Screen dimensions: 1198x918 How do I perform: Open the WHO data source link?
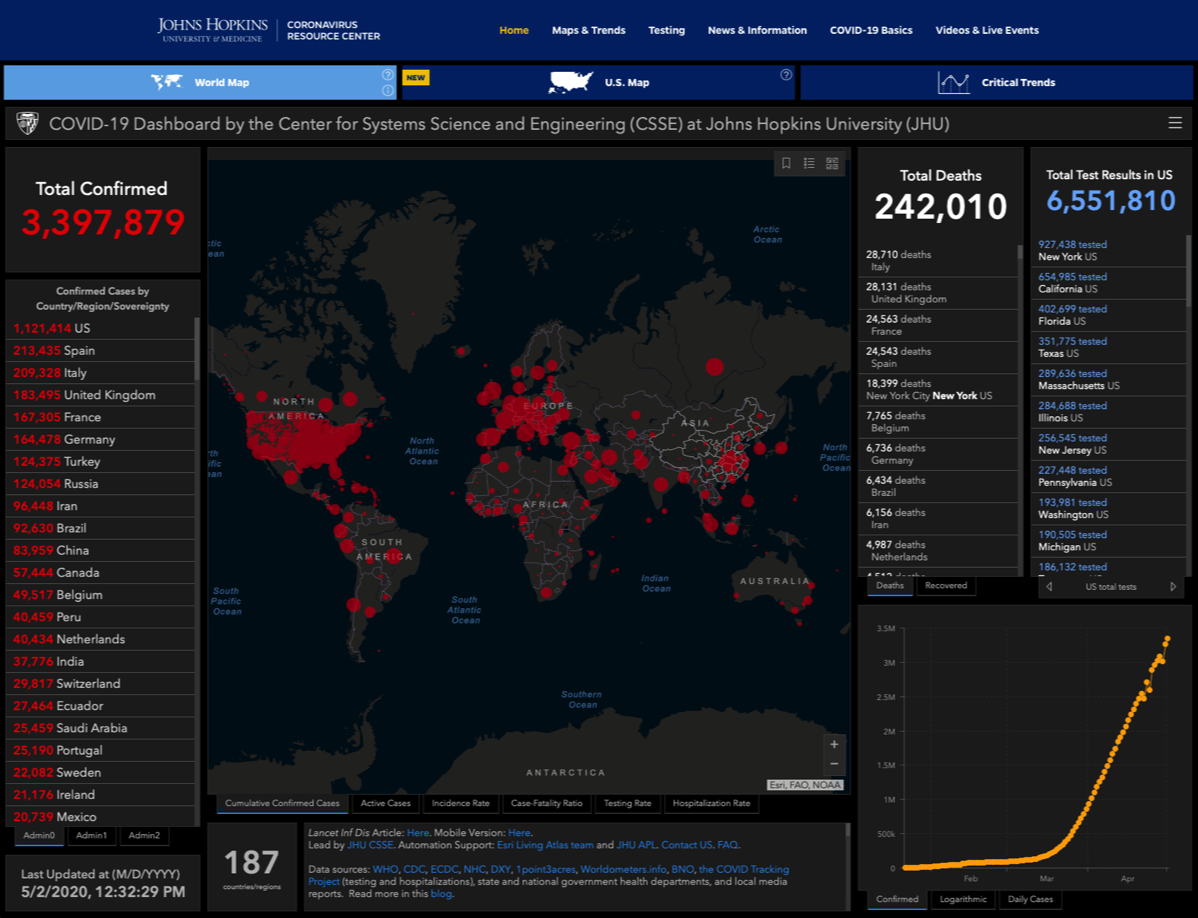385,870
